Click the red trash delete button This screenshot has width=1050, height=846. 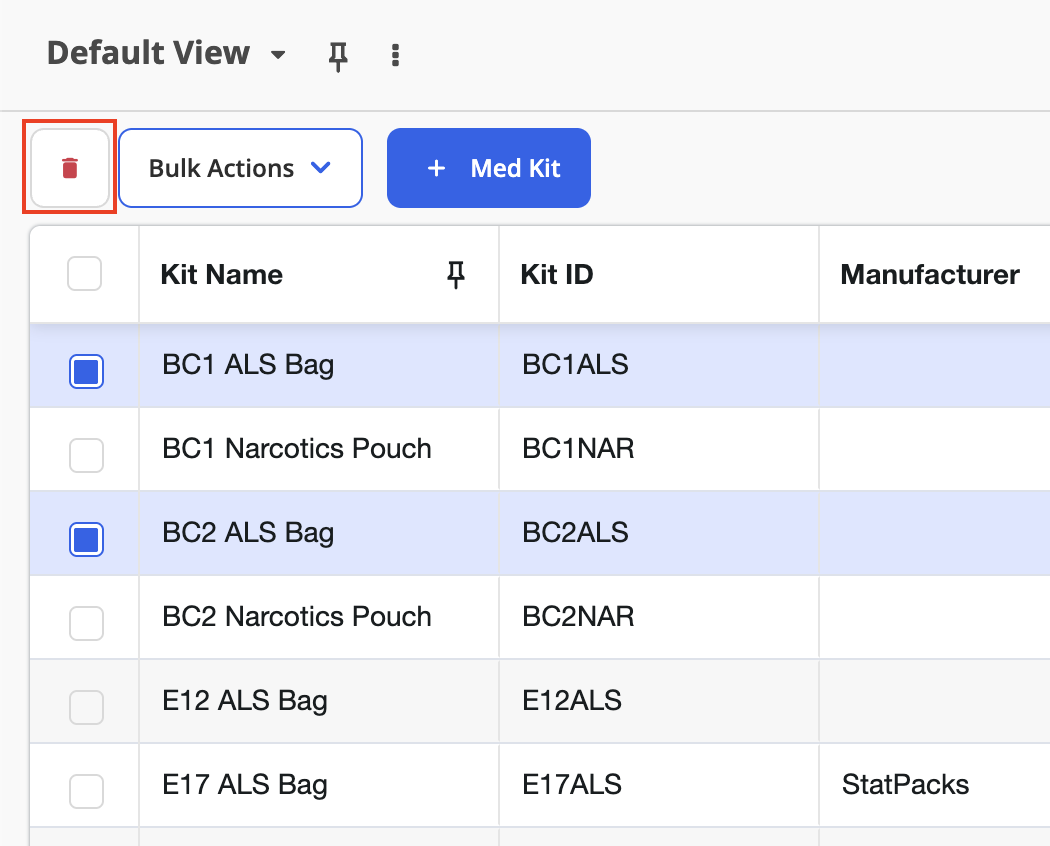(x=70, y=167)
